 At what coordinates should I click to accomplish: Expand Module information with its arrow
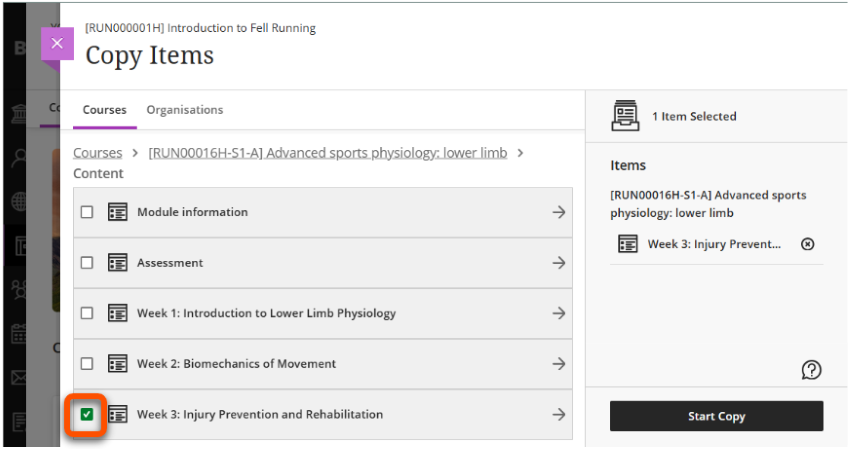[x=559, y=212]
